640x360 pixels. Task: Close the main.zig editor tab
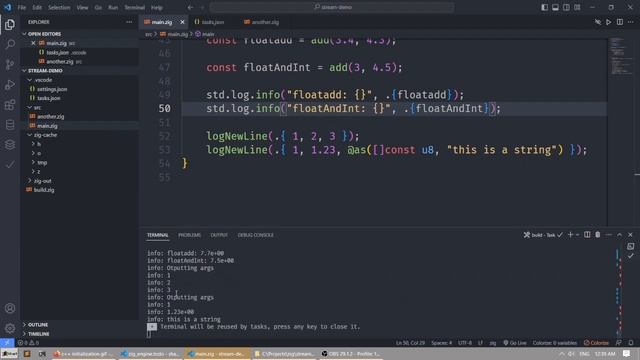pos(182,22)
